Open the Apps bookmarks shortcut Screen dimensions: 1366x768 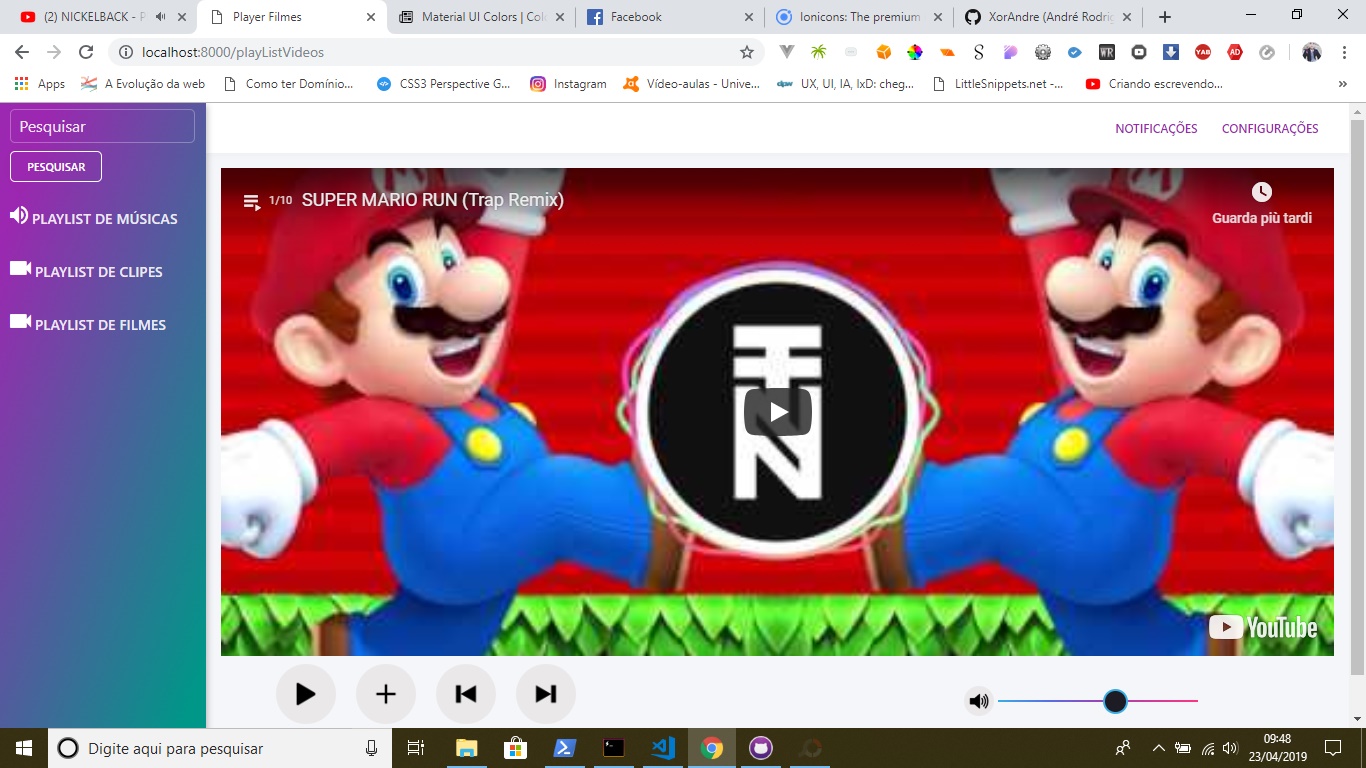40,84
